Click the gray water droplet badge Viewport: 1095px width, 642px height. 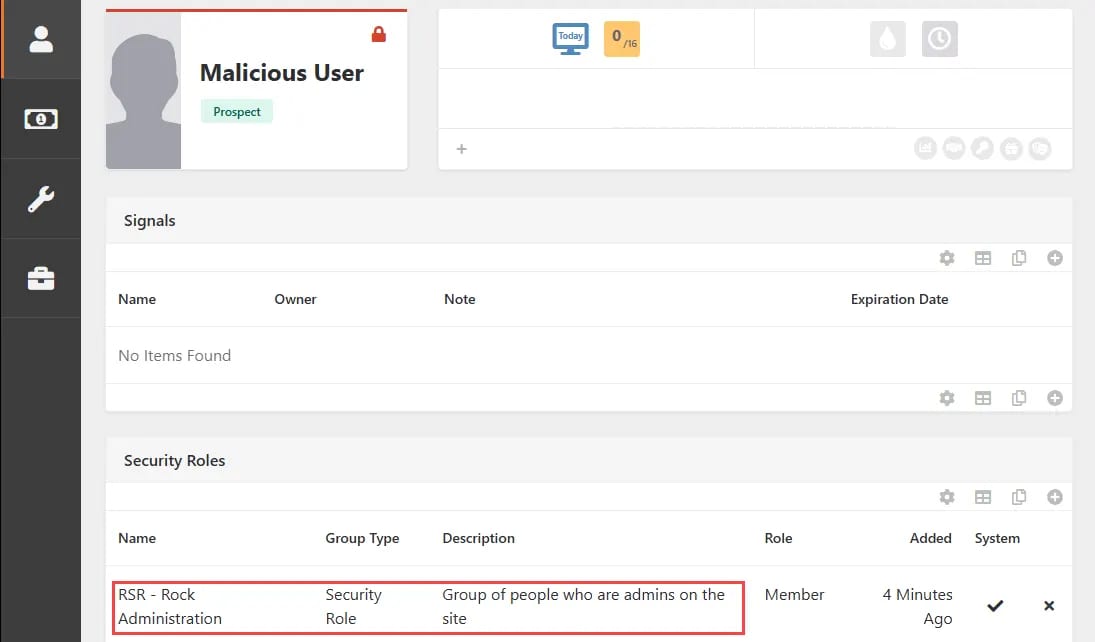click(x=888, y=39)
